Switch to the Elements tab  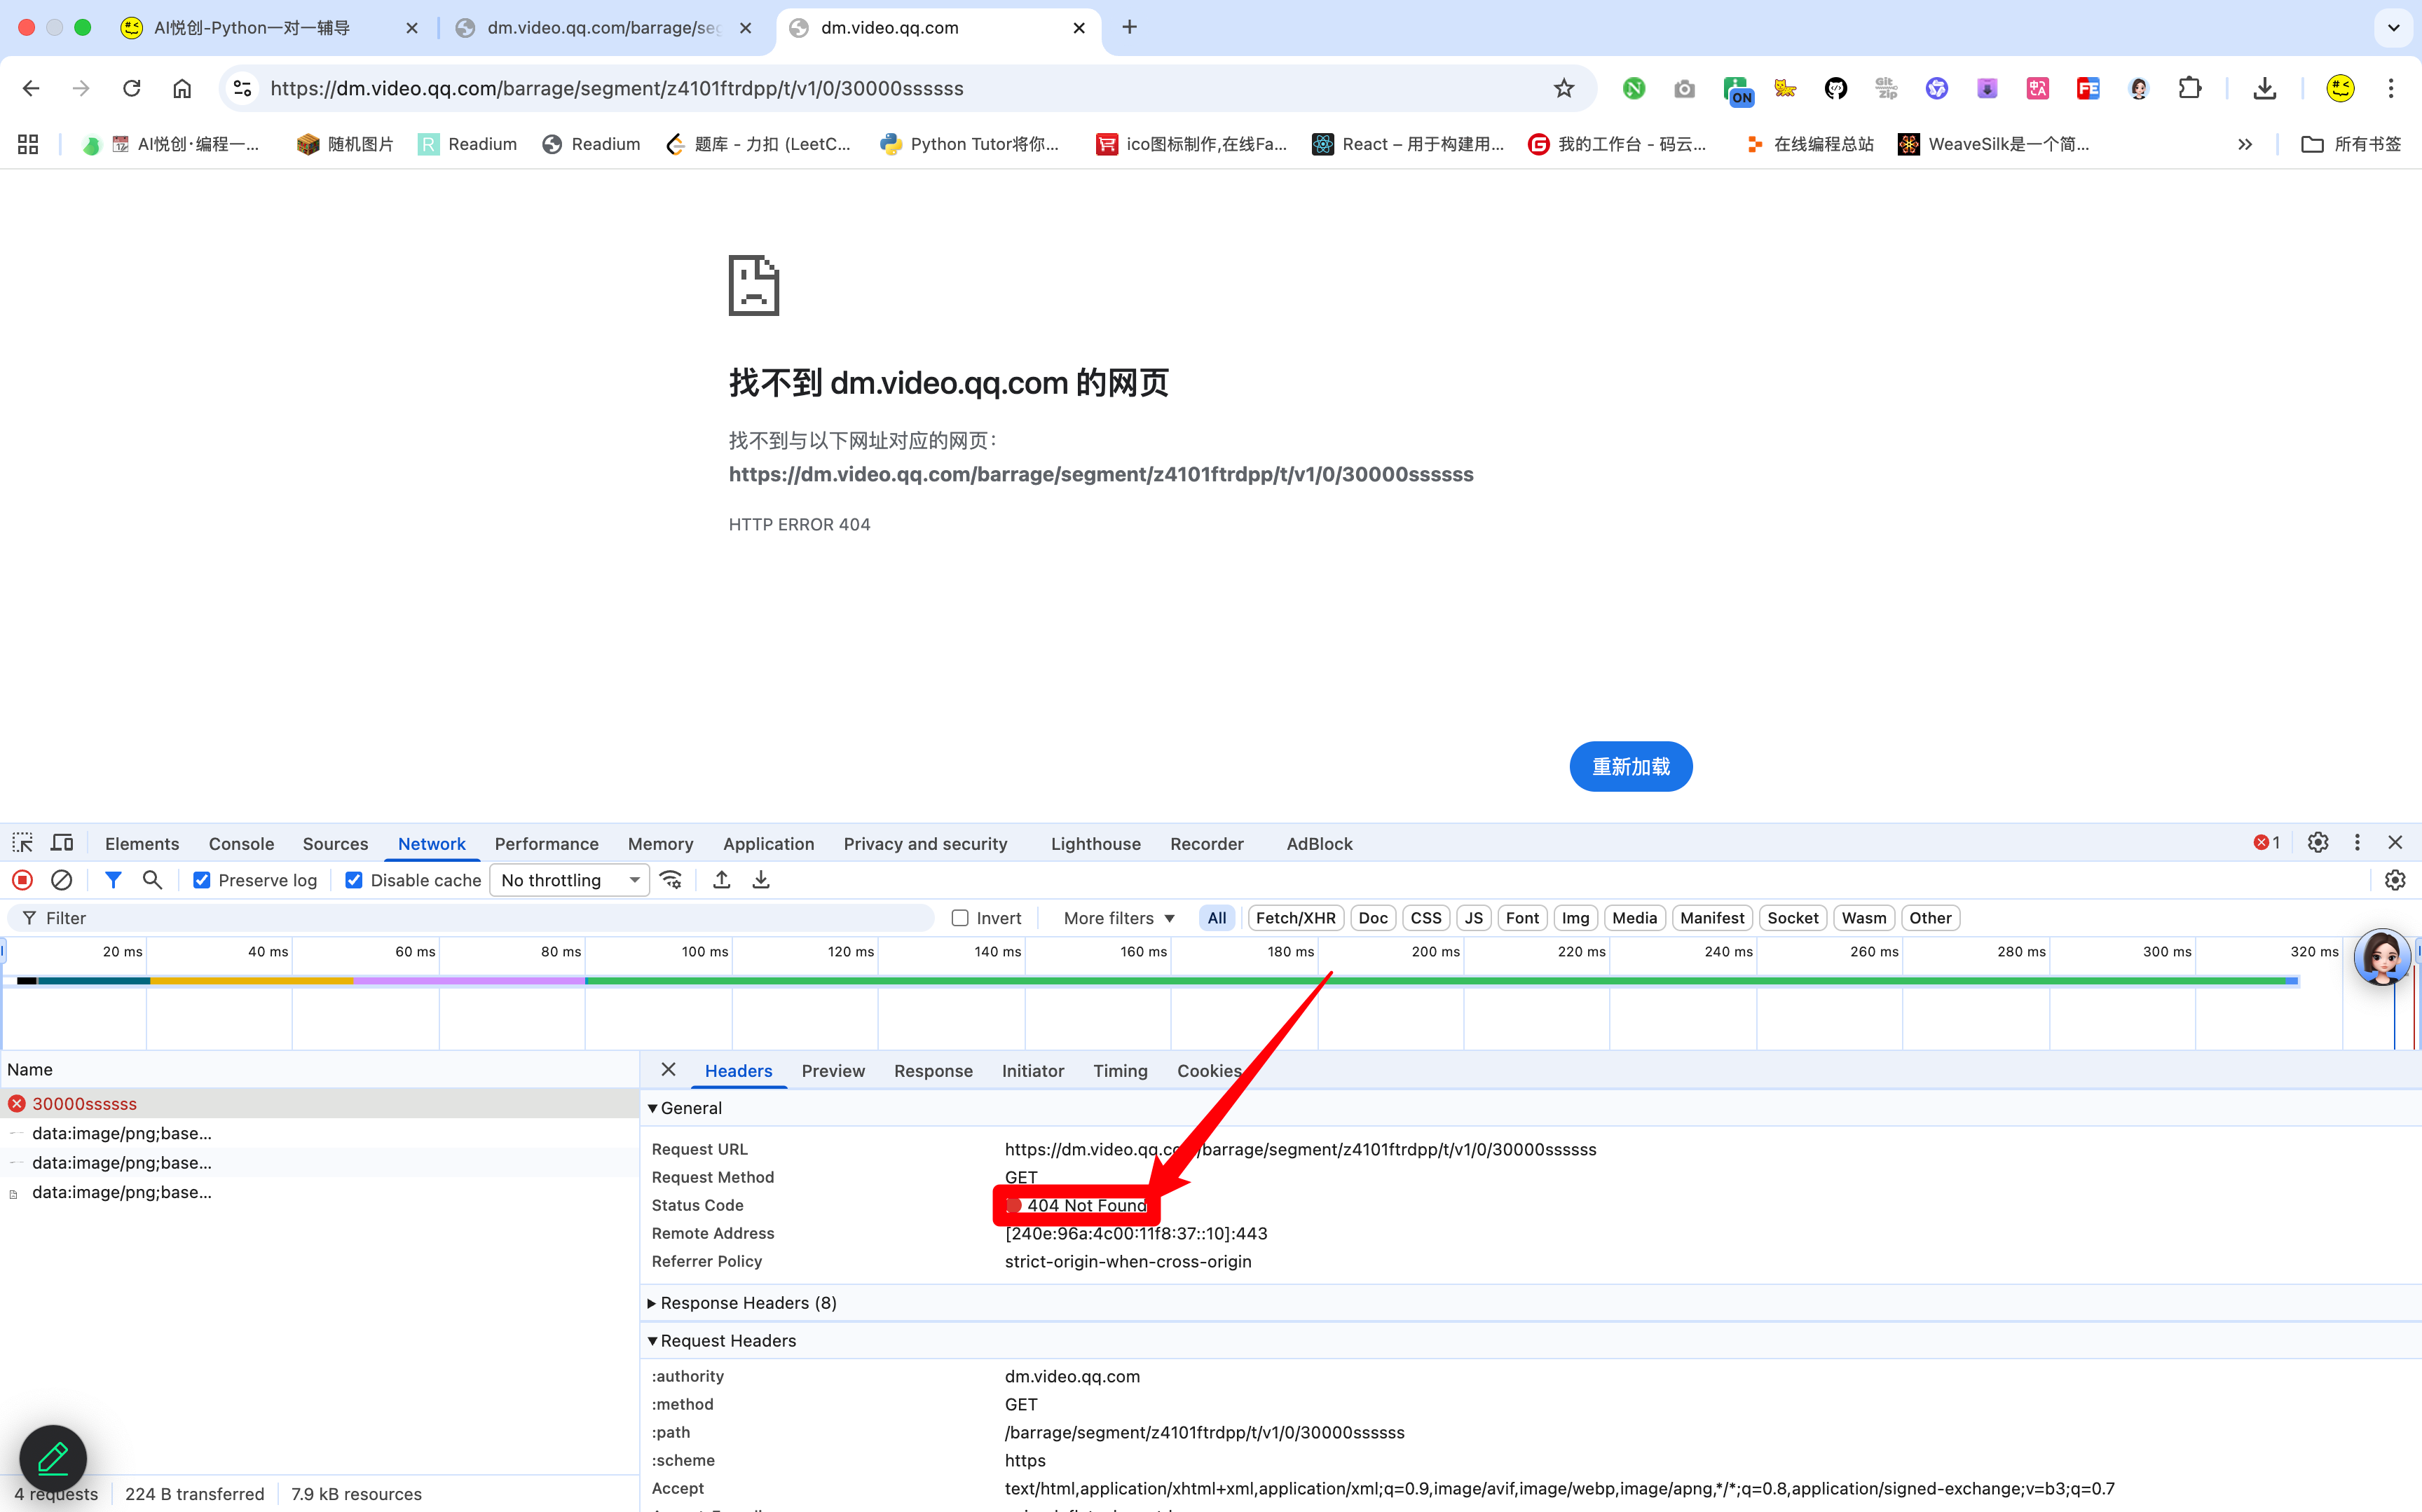(x=142, y=843)
